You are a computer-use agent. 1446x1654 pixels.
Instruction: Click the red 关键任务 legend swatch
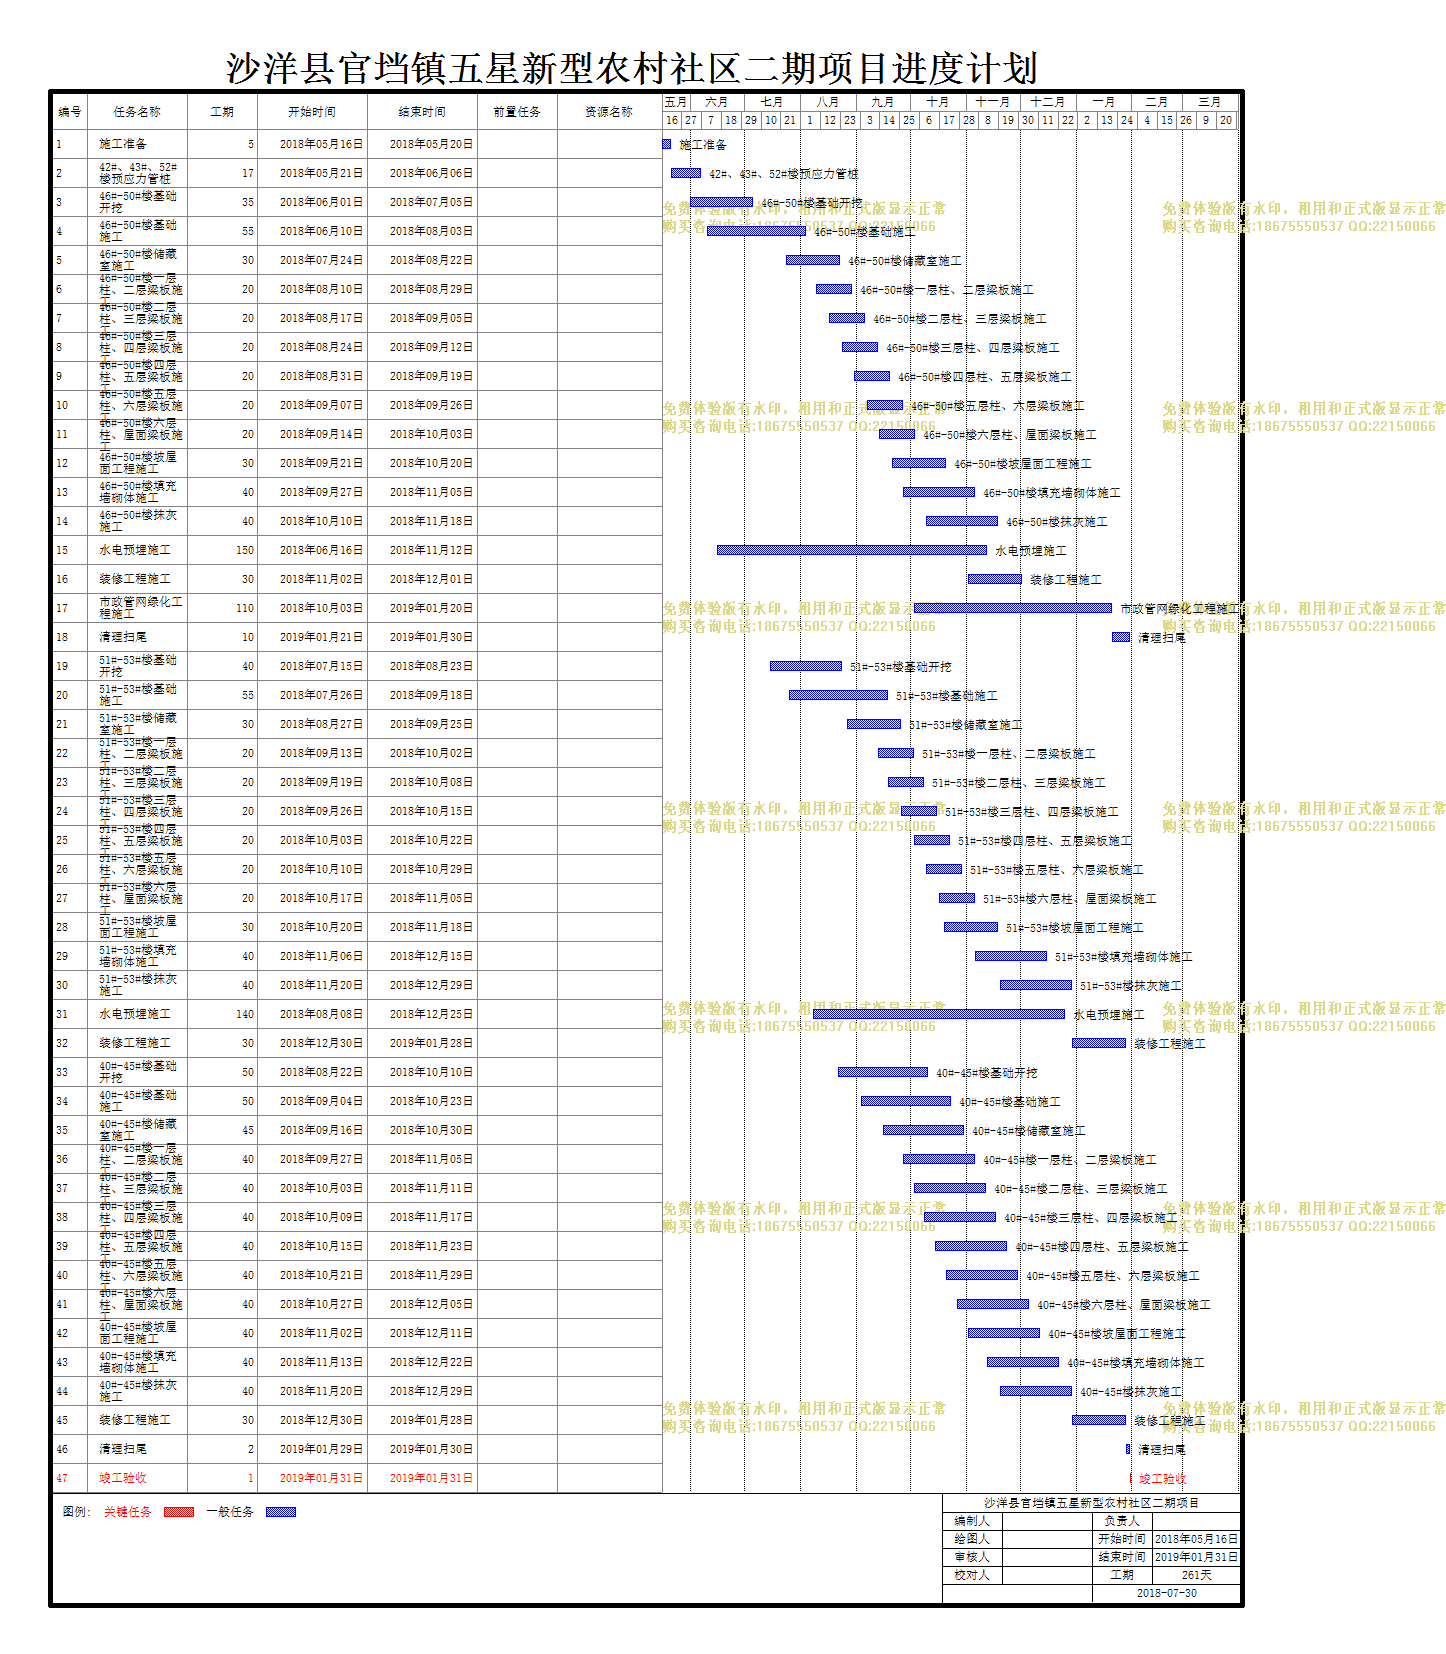[x=178, y=1512]
